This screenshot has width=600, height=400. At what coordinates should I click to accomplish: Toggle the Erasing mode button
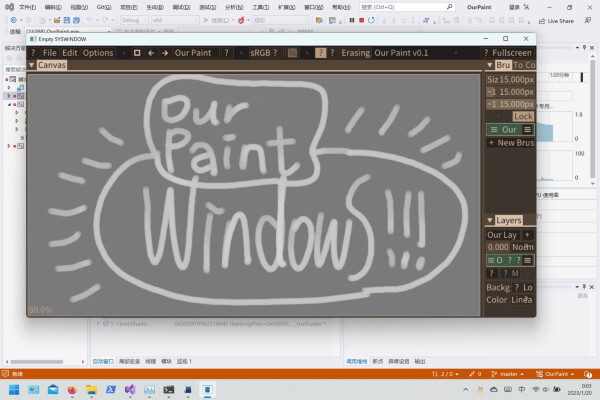(355, 53)
